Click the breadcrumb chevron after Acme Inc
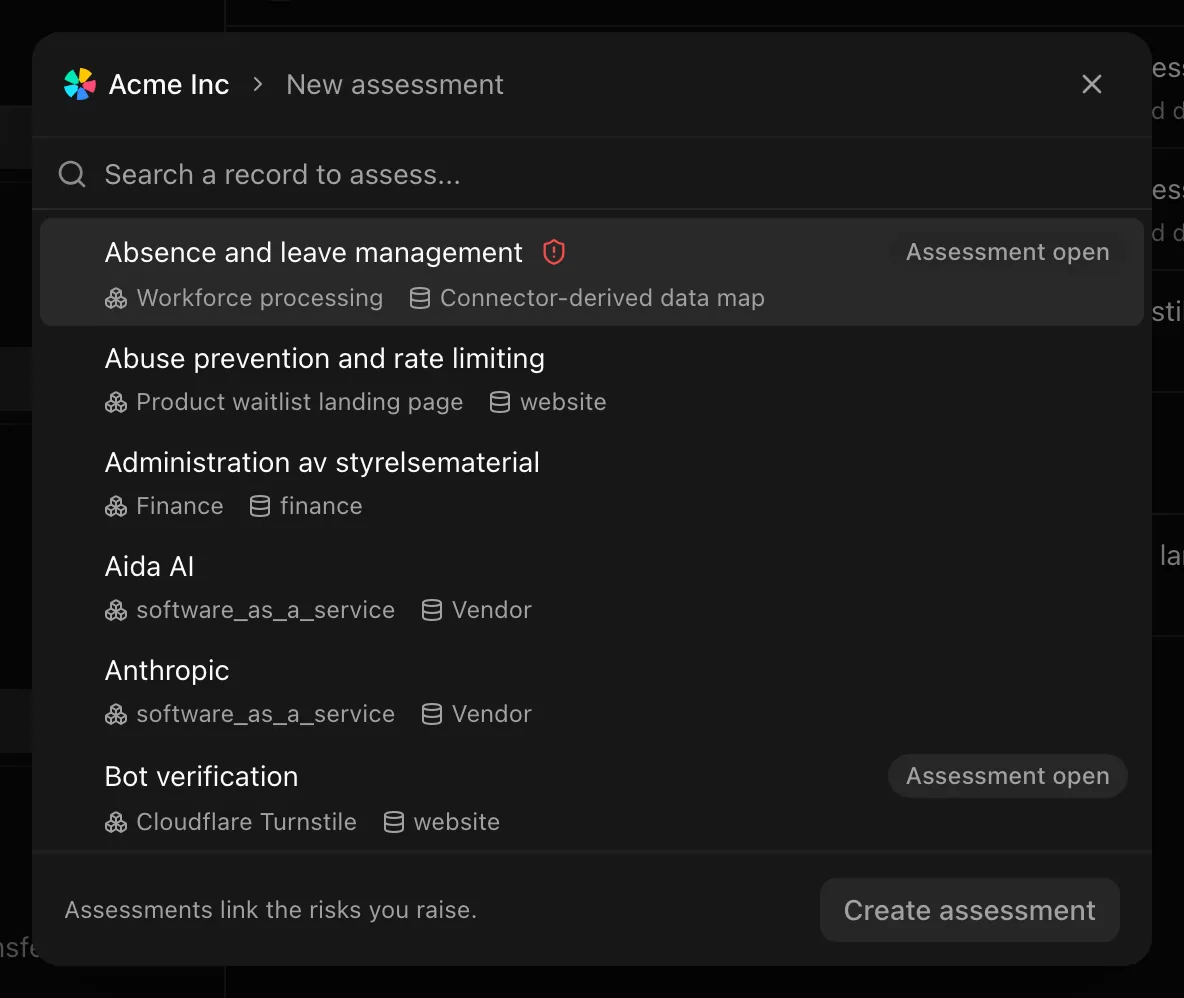Viewport: 1184px width, 998px height. [x=258, y=85]
